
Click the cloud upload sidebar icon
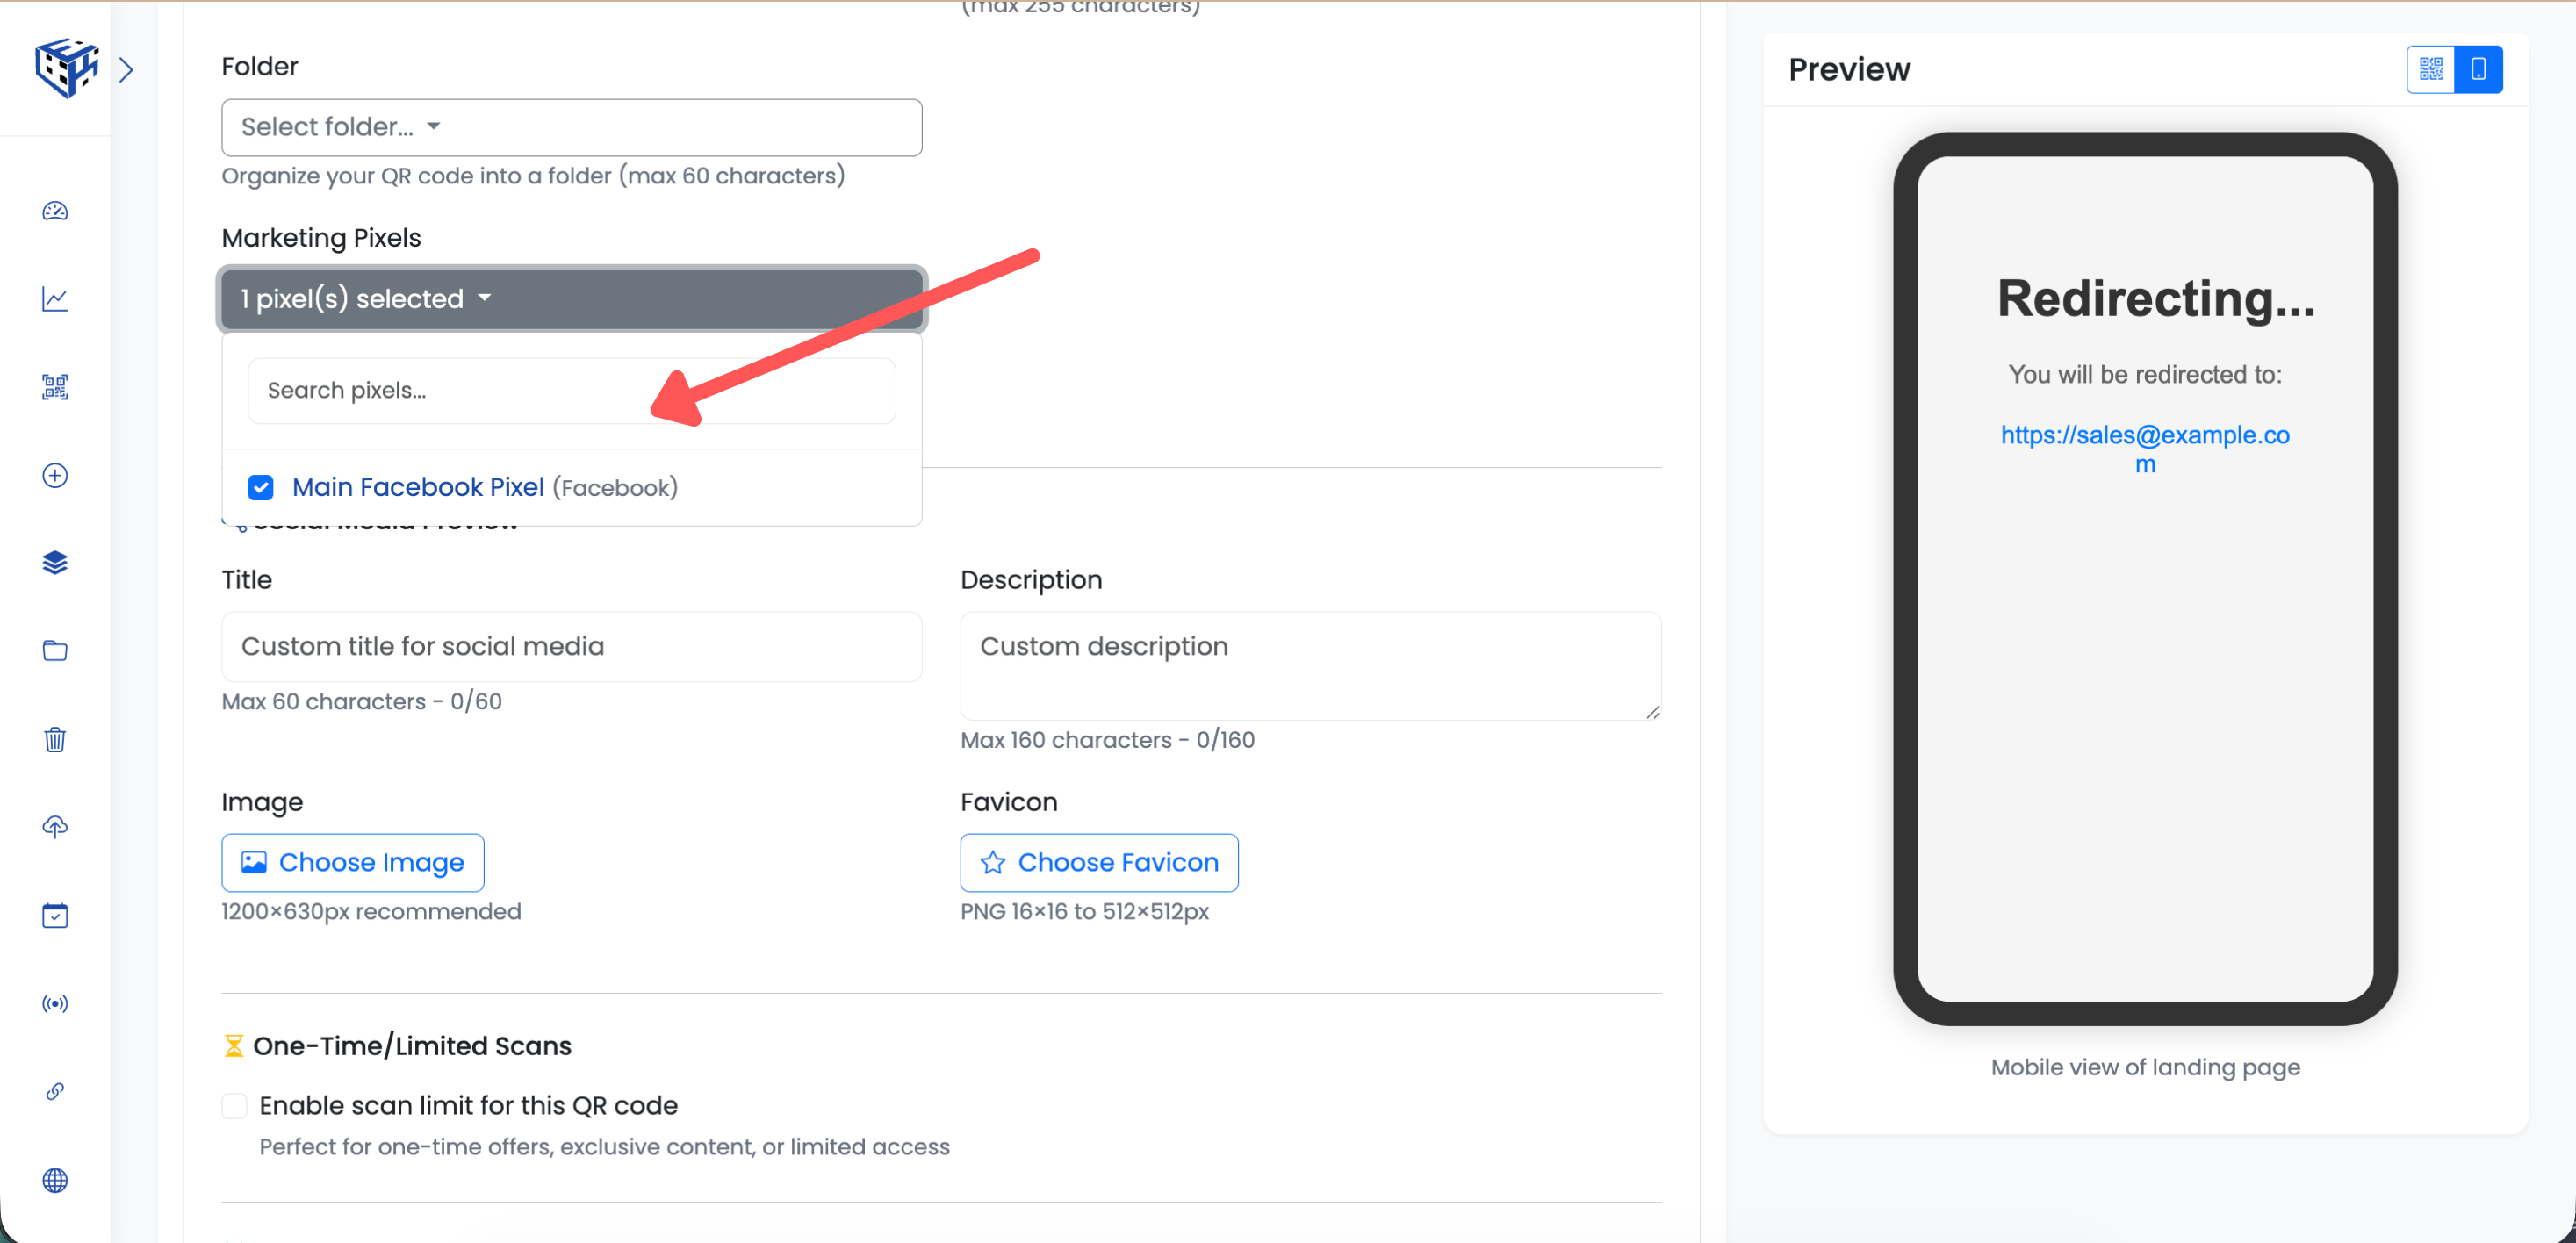pyautogui.click(x=55, y=827)
